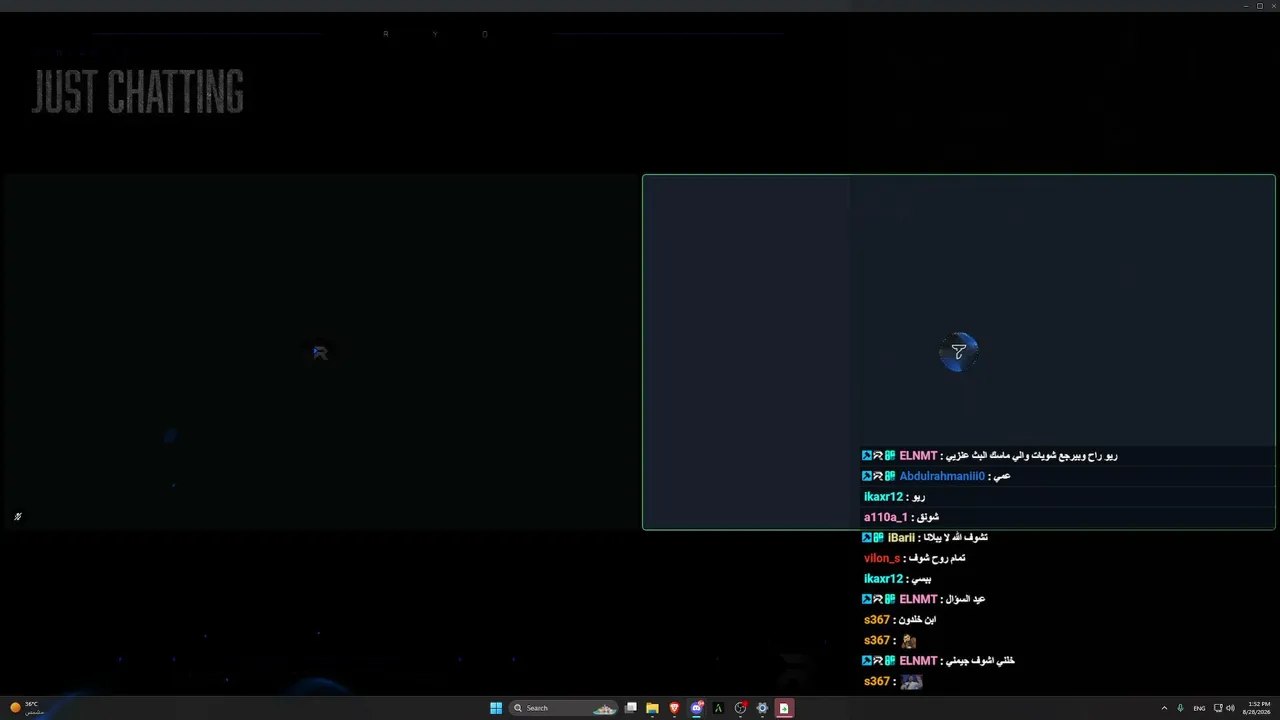Viewport: 1280px width, 720px height.
Task: Click the chat message ابن خلدون
Action: point(917,620)
